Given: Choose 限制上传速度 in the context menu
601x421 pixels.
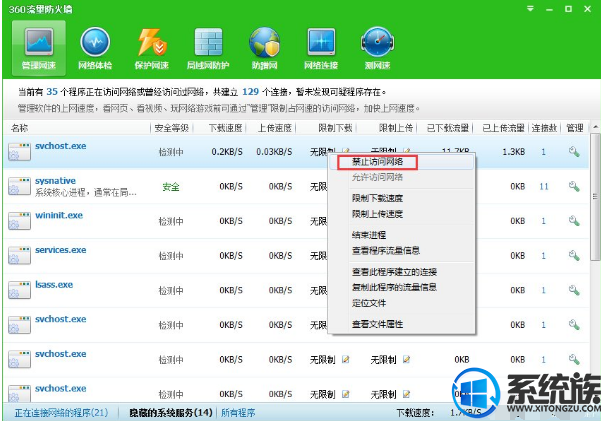Looking at the screenshot, I should 378,214.
